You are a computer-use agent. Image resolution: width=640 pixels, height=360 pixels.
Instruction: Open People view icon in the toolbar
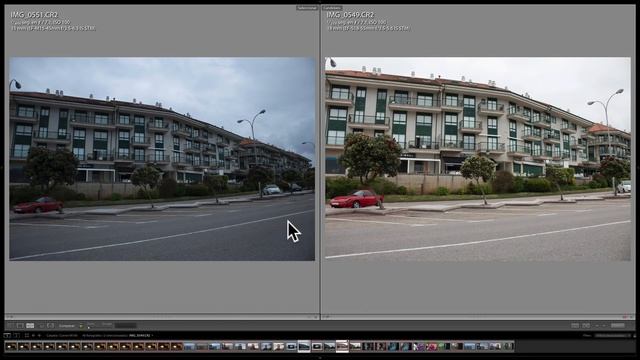pos(51,325)
